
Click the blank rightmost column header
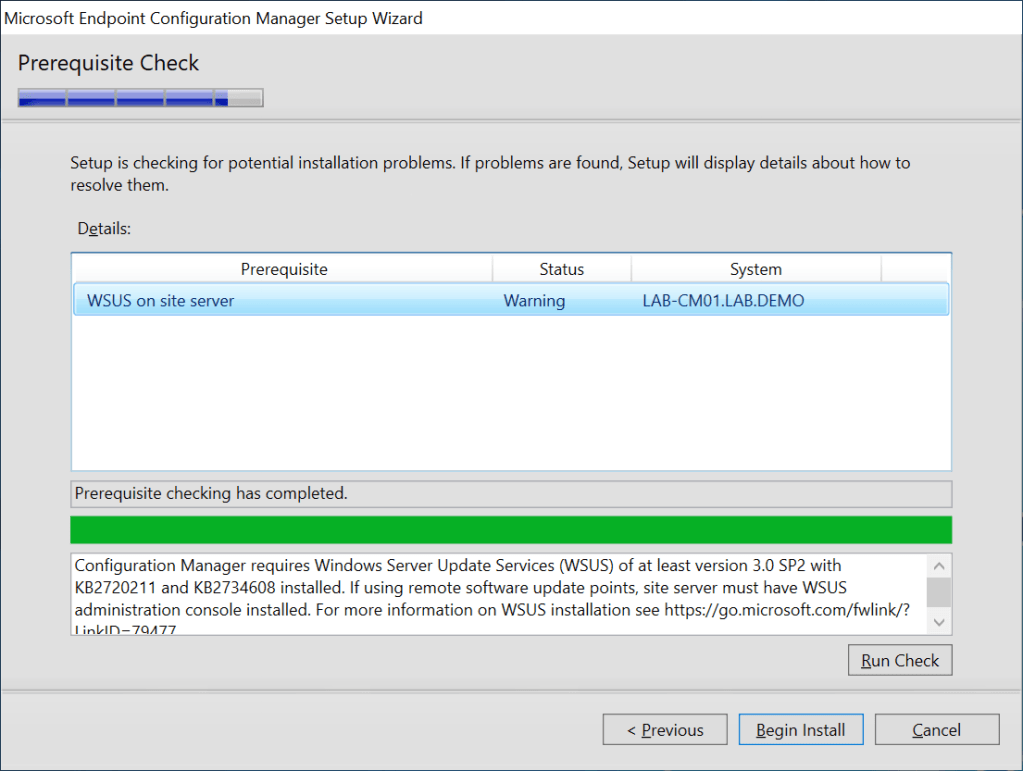pyautogui.click(x=915, y=269)
